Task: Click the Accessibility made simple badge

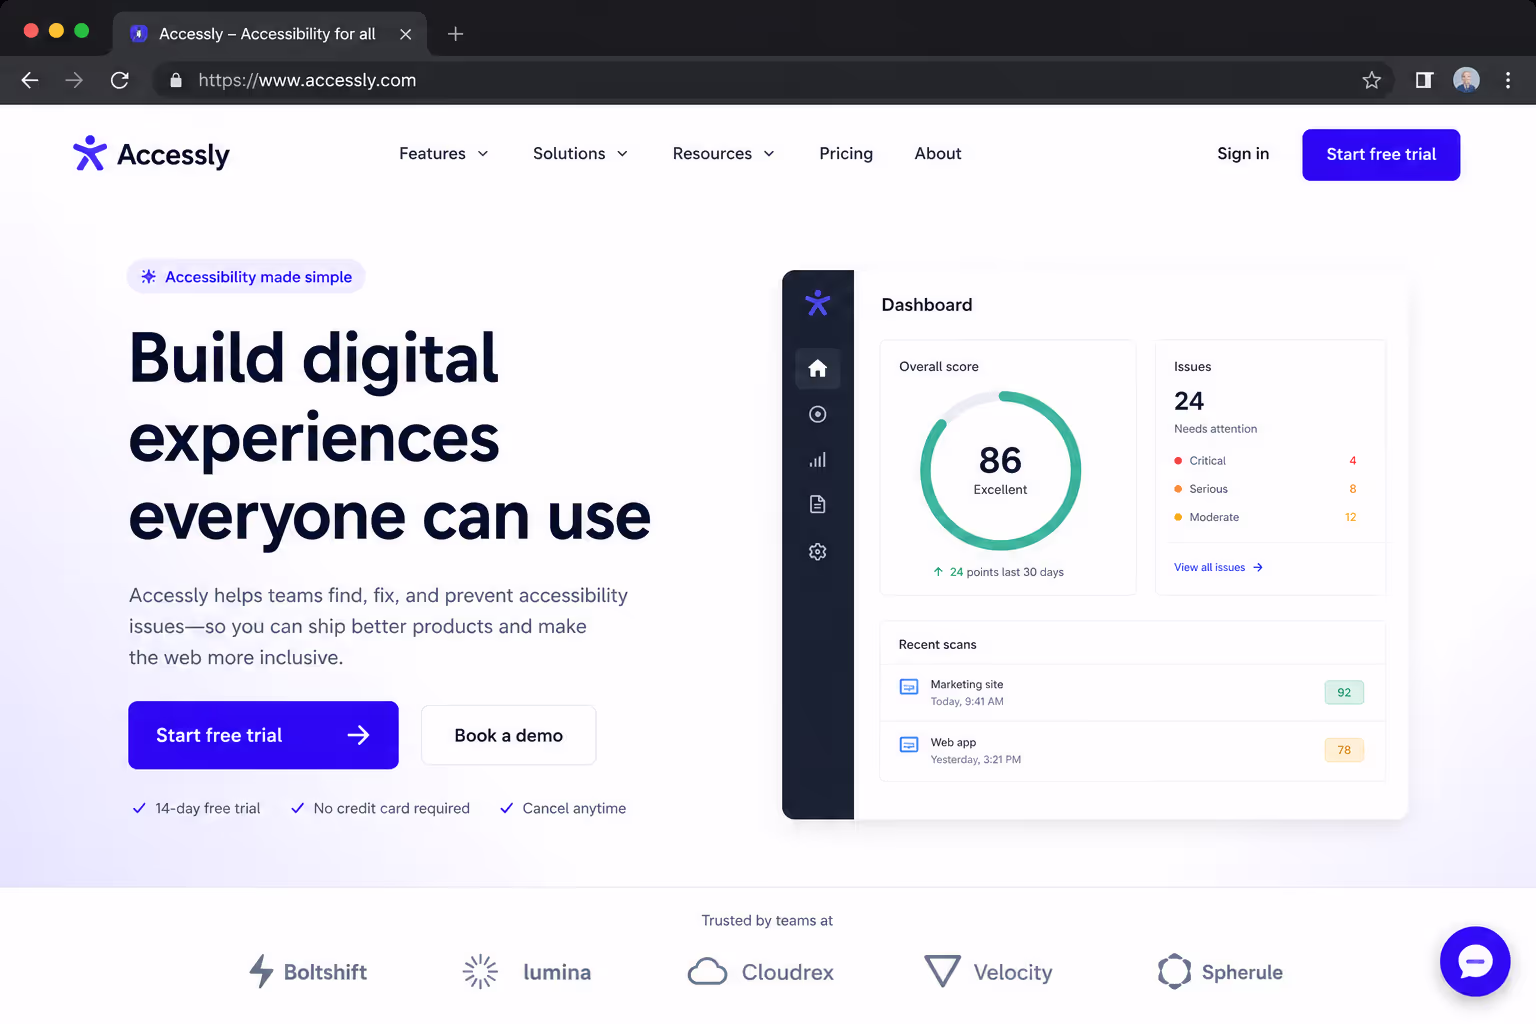Action: click(246, 277)
